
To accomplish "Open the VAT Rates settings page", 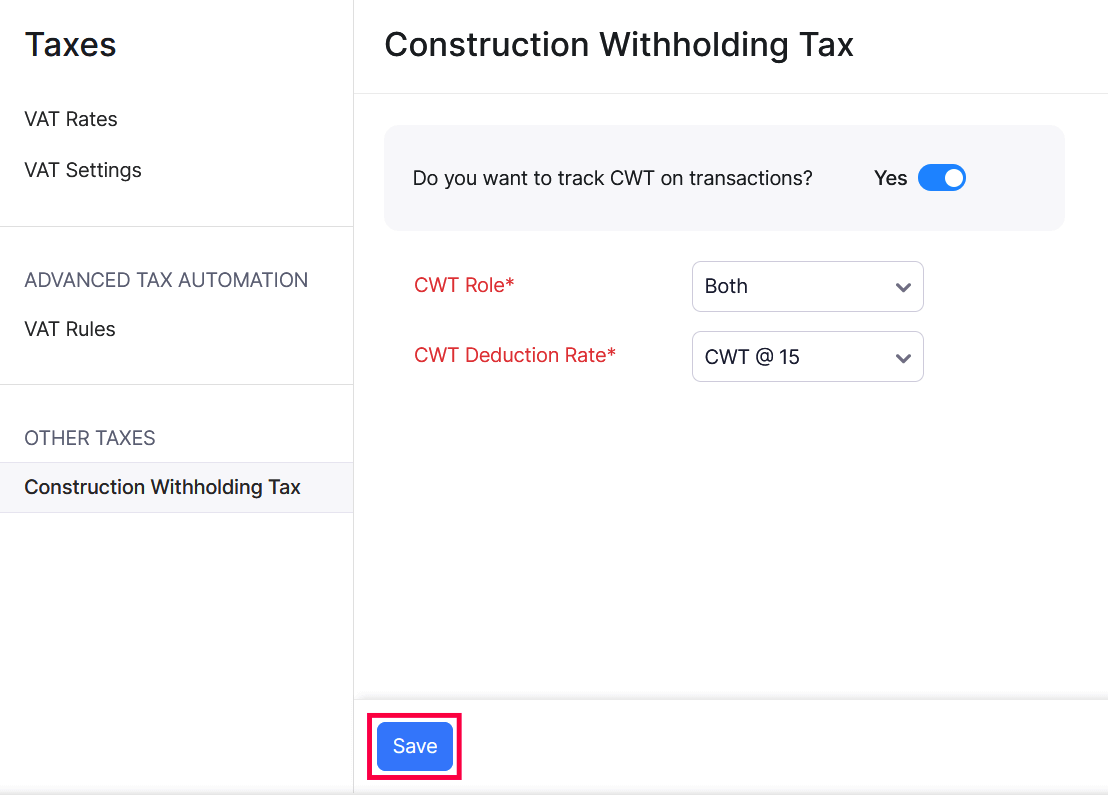I will 70,119.
